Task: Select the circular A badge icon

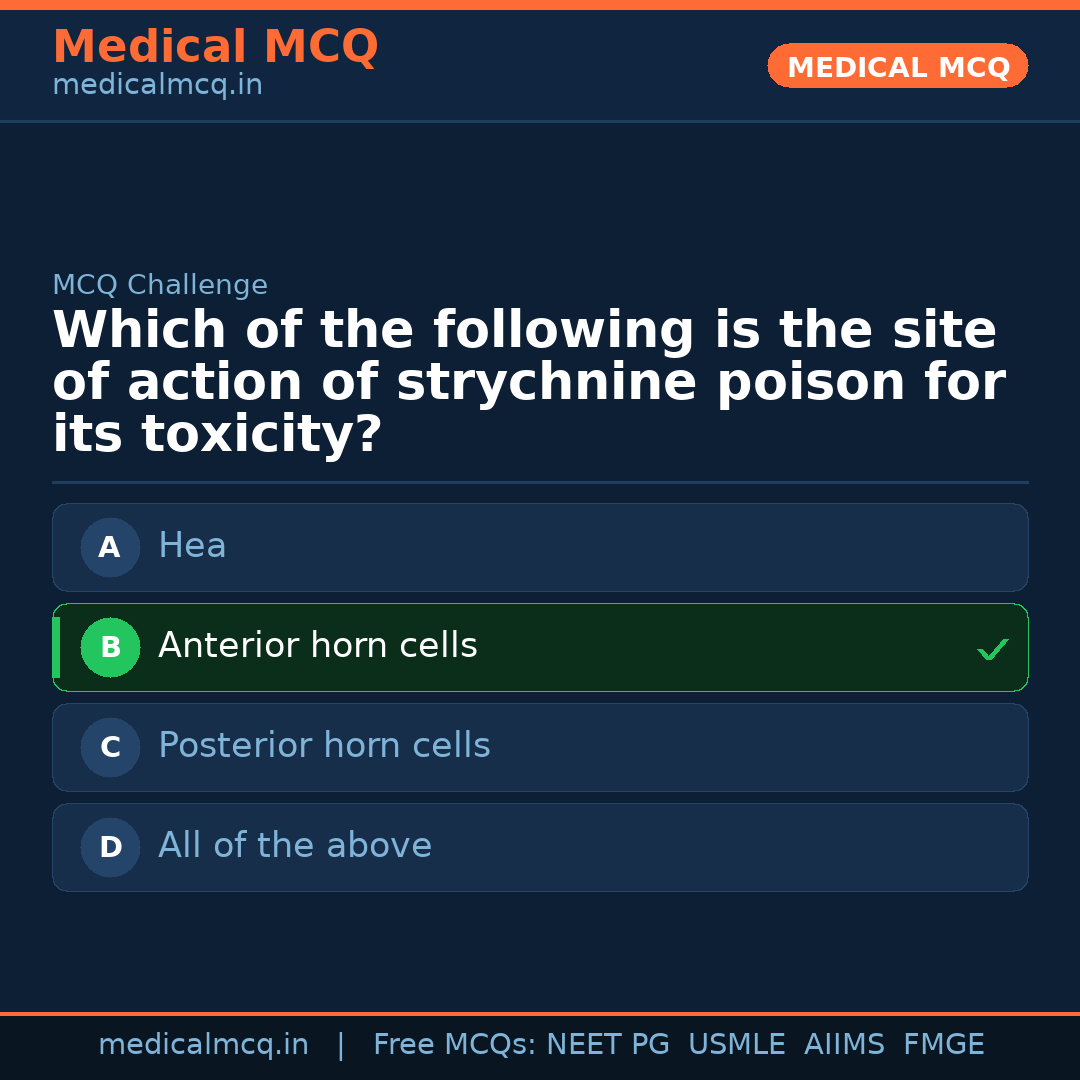Action: (x=110, y=547)
